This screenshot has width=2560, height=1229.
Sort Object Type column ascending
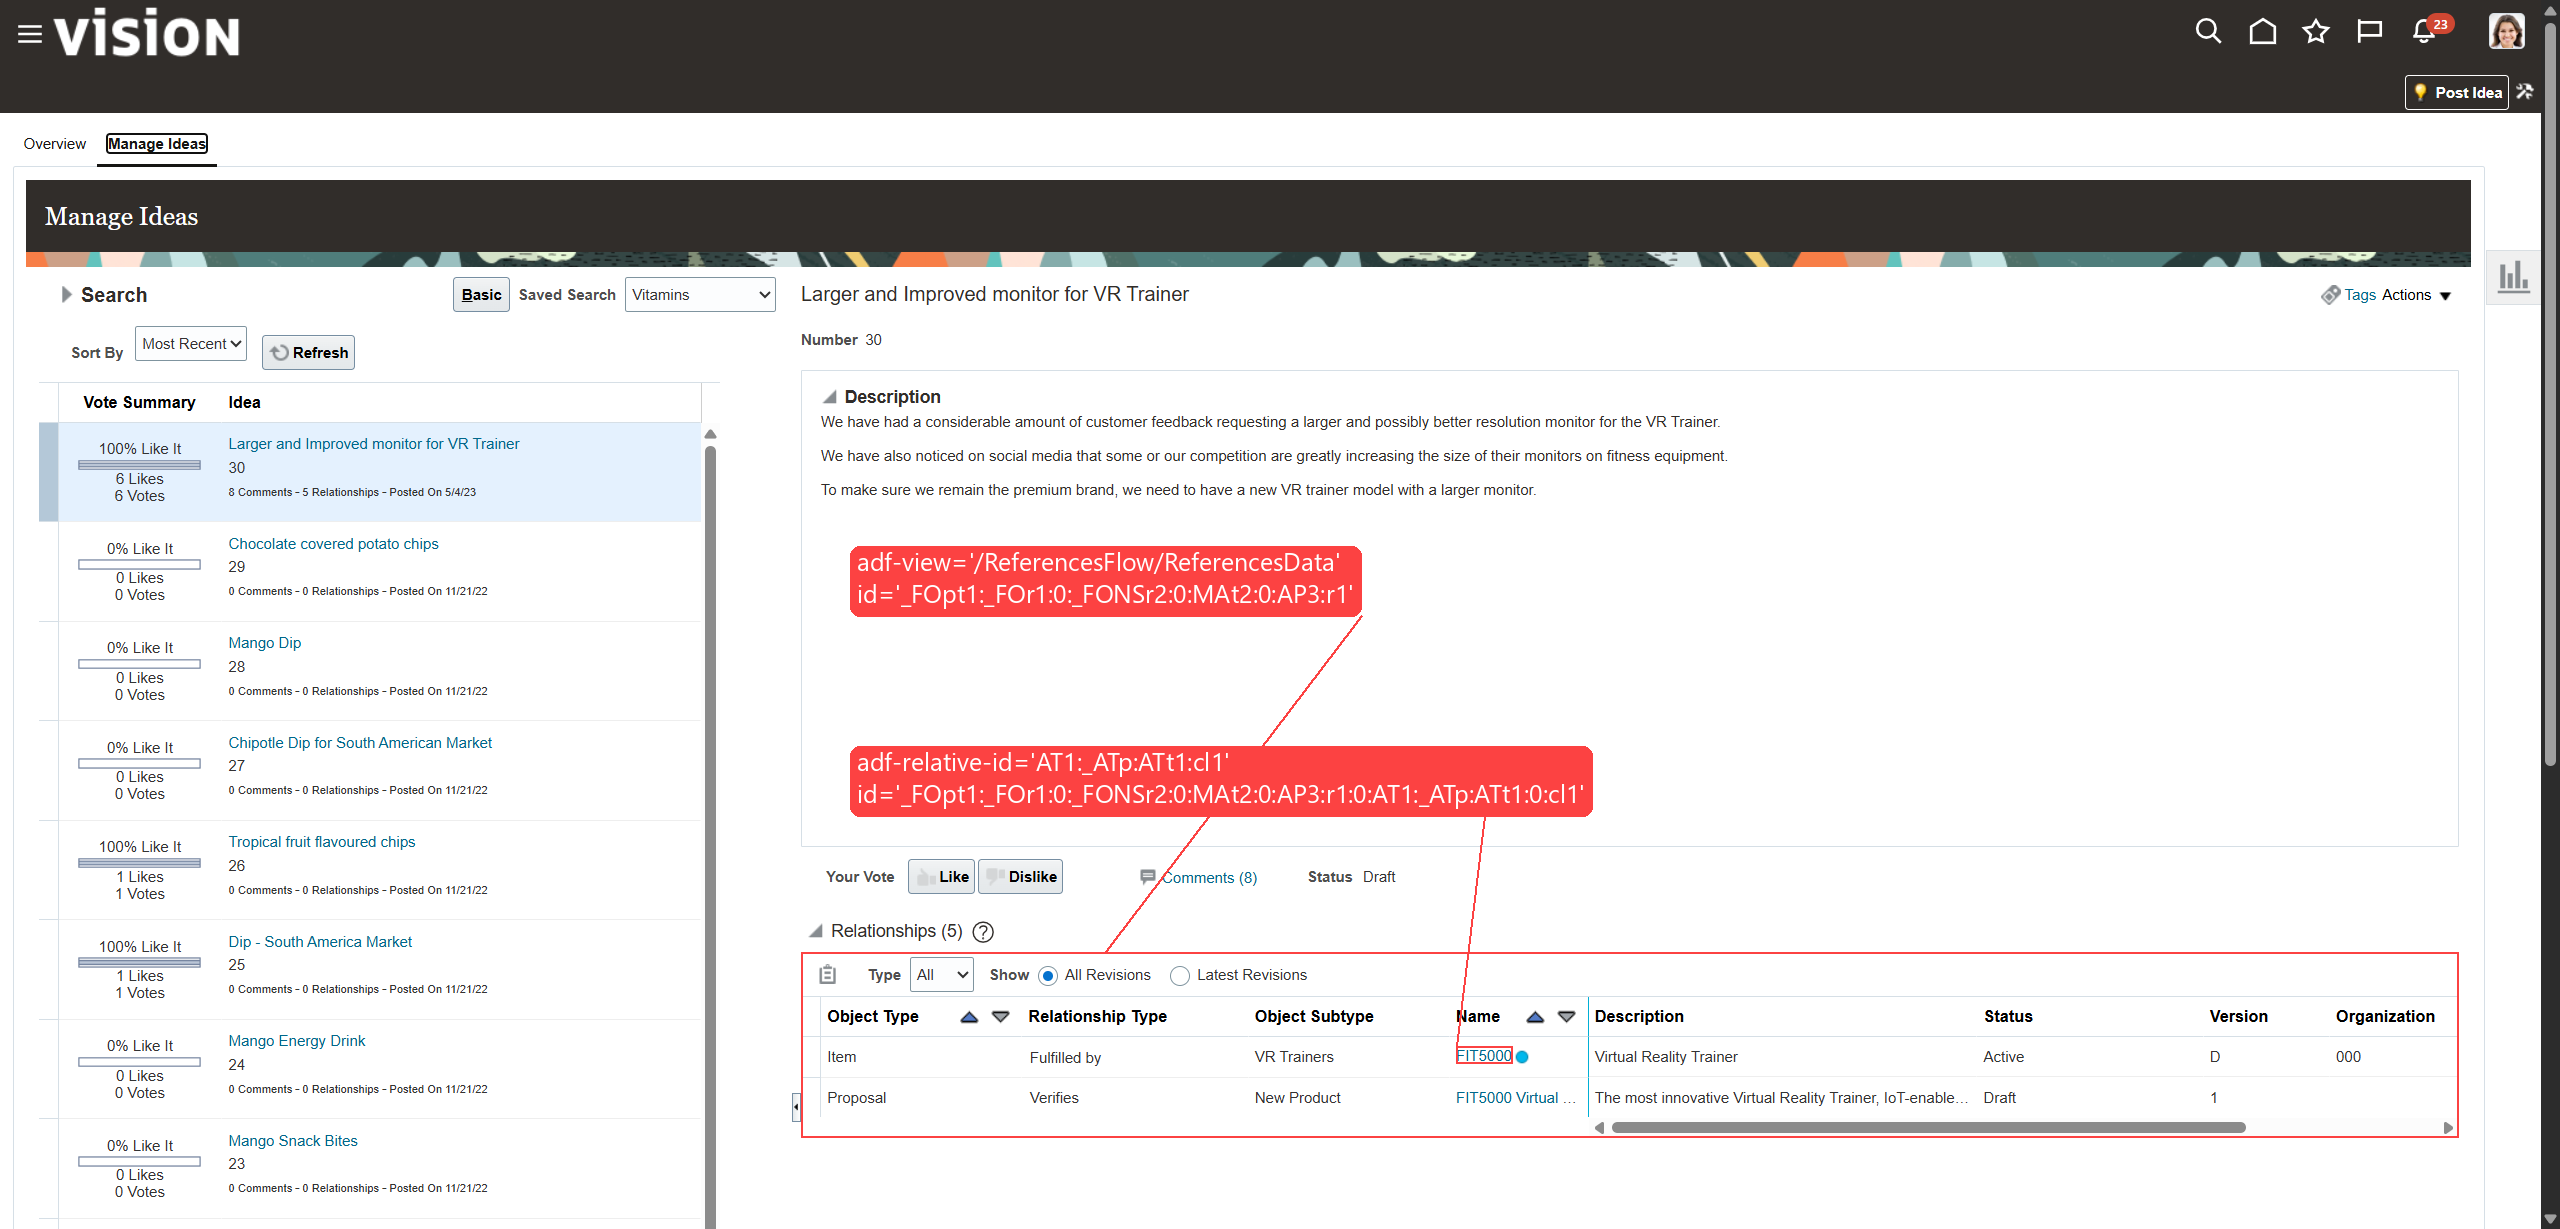coord(968,1017)
